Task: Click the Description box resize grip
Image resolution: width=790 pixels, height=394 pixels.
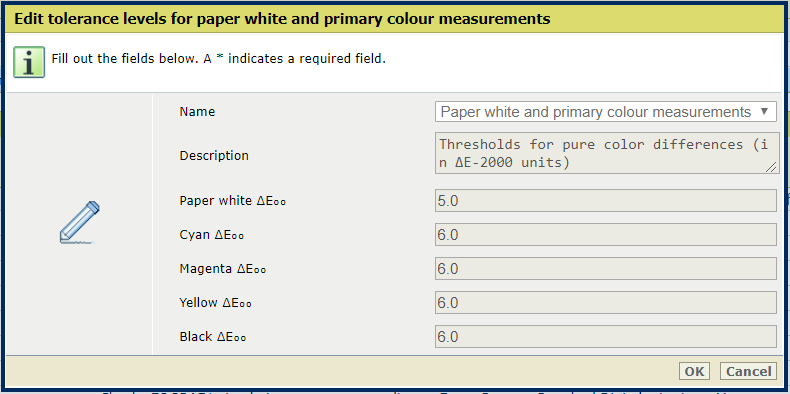Action: coord(771,167)
